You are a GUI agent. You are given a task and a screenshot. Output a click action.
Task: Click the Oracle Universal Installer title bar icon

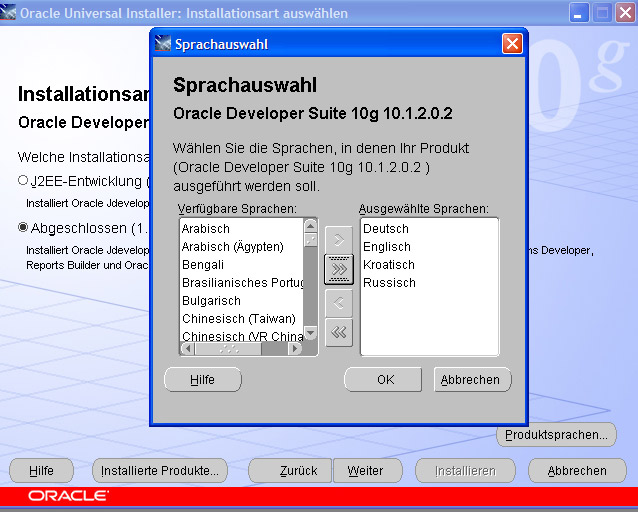(x=8, y=13)
